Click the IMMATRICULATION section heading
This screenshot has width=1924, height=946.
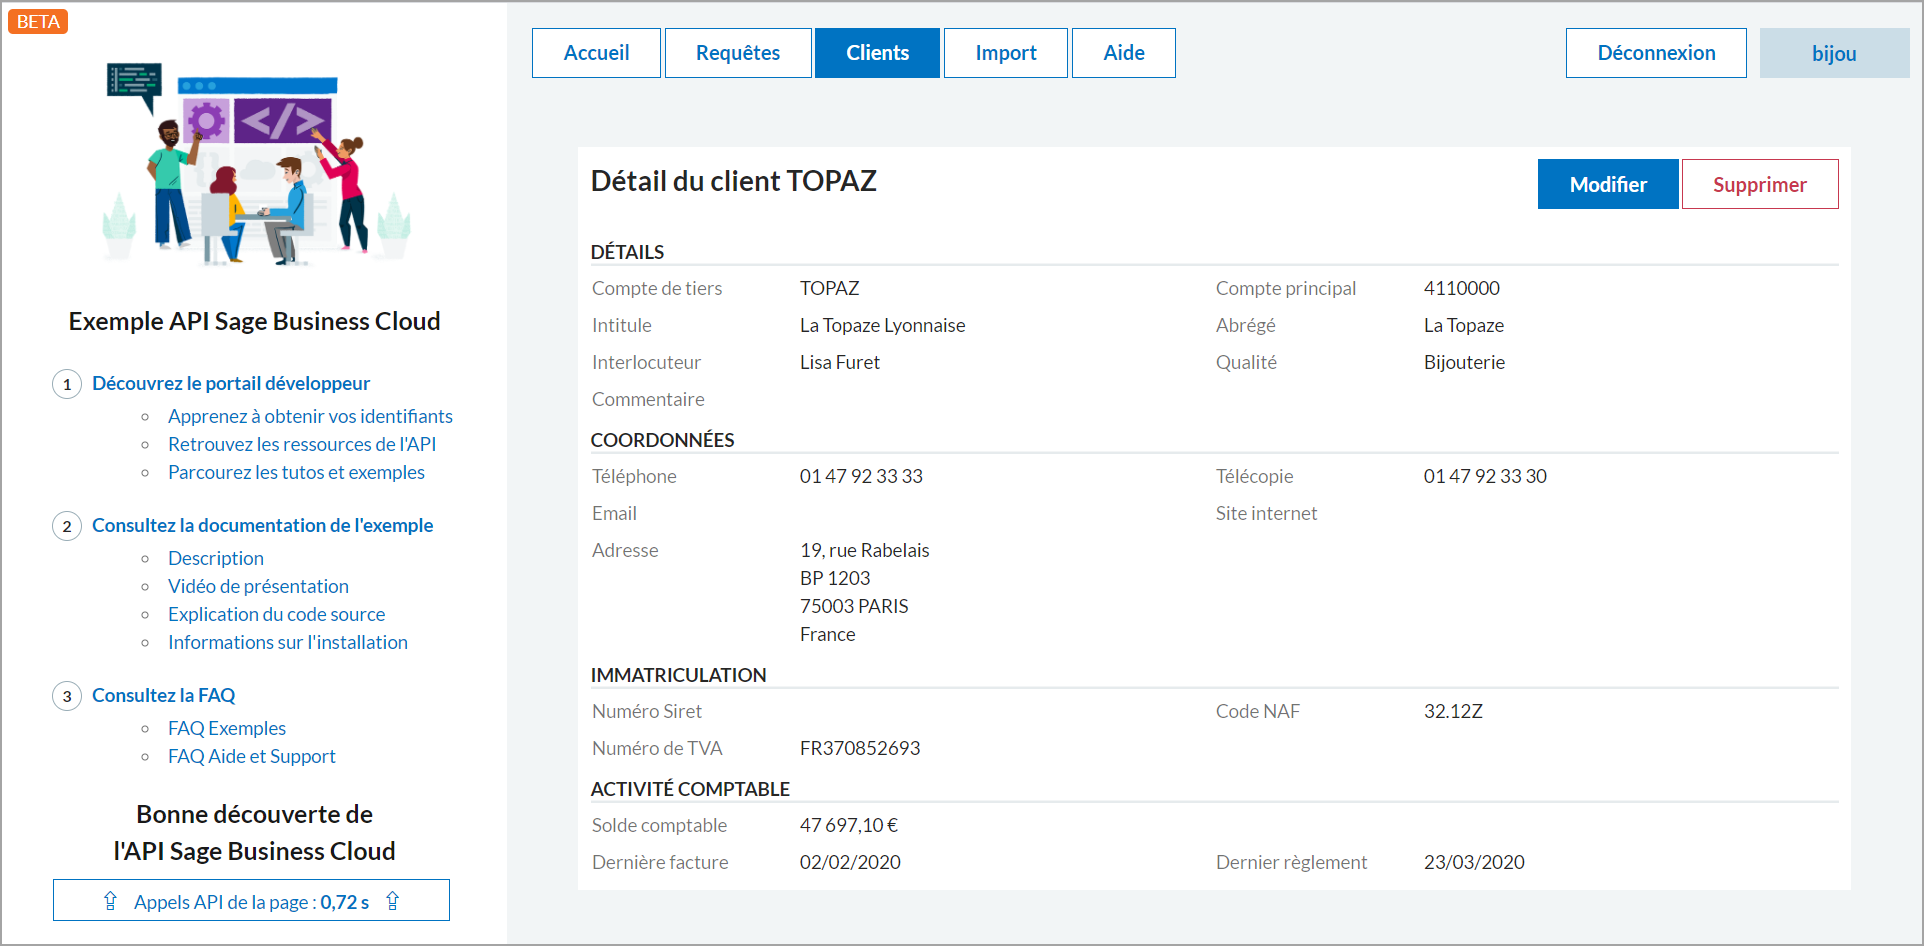tap(678, 675)
